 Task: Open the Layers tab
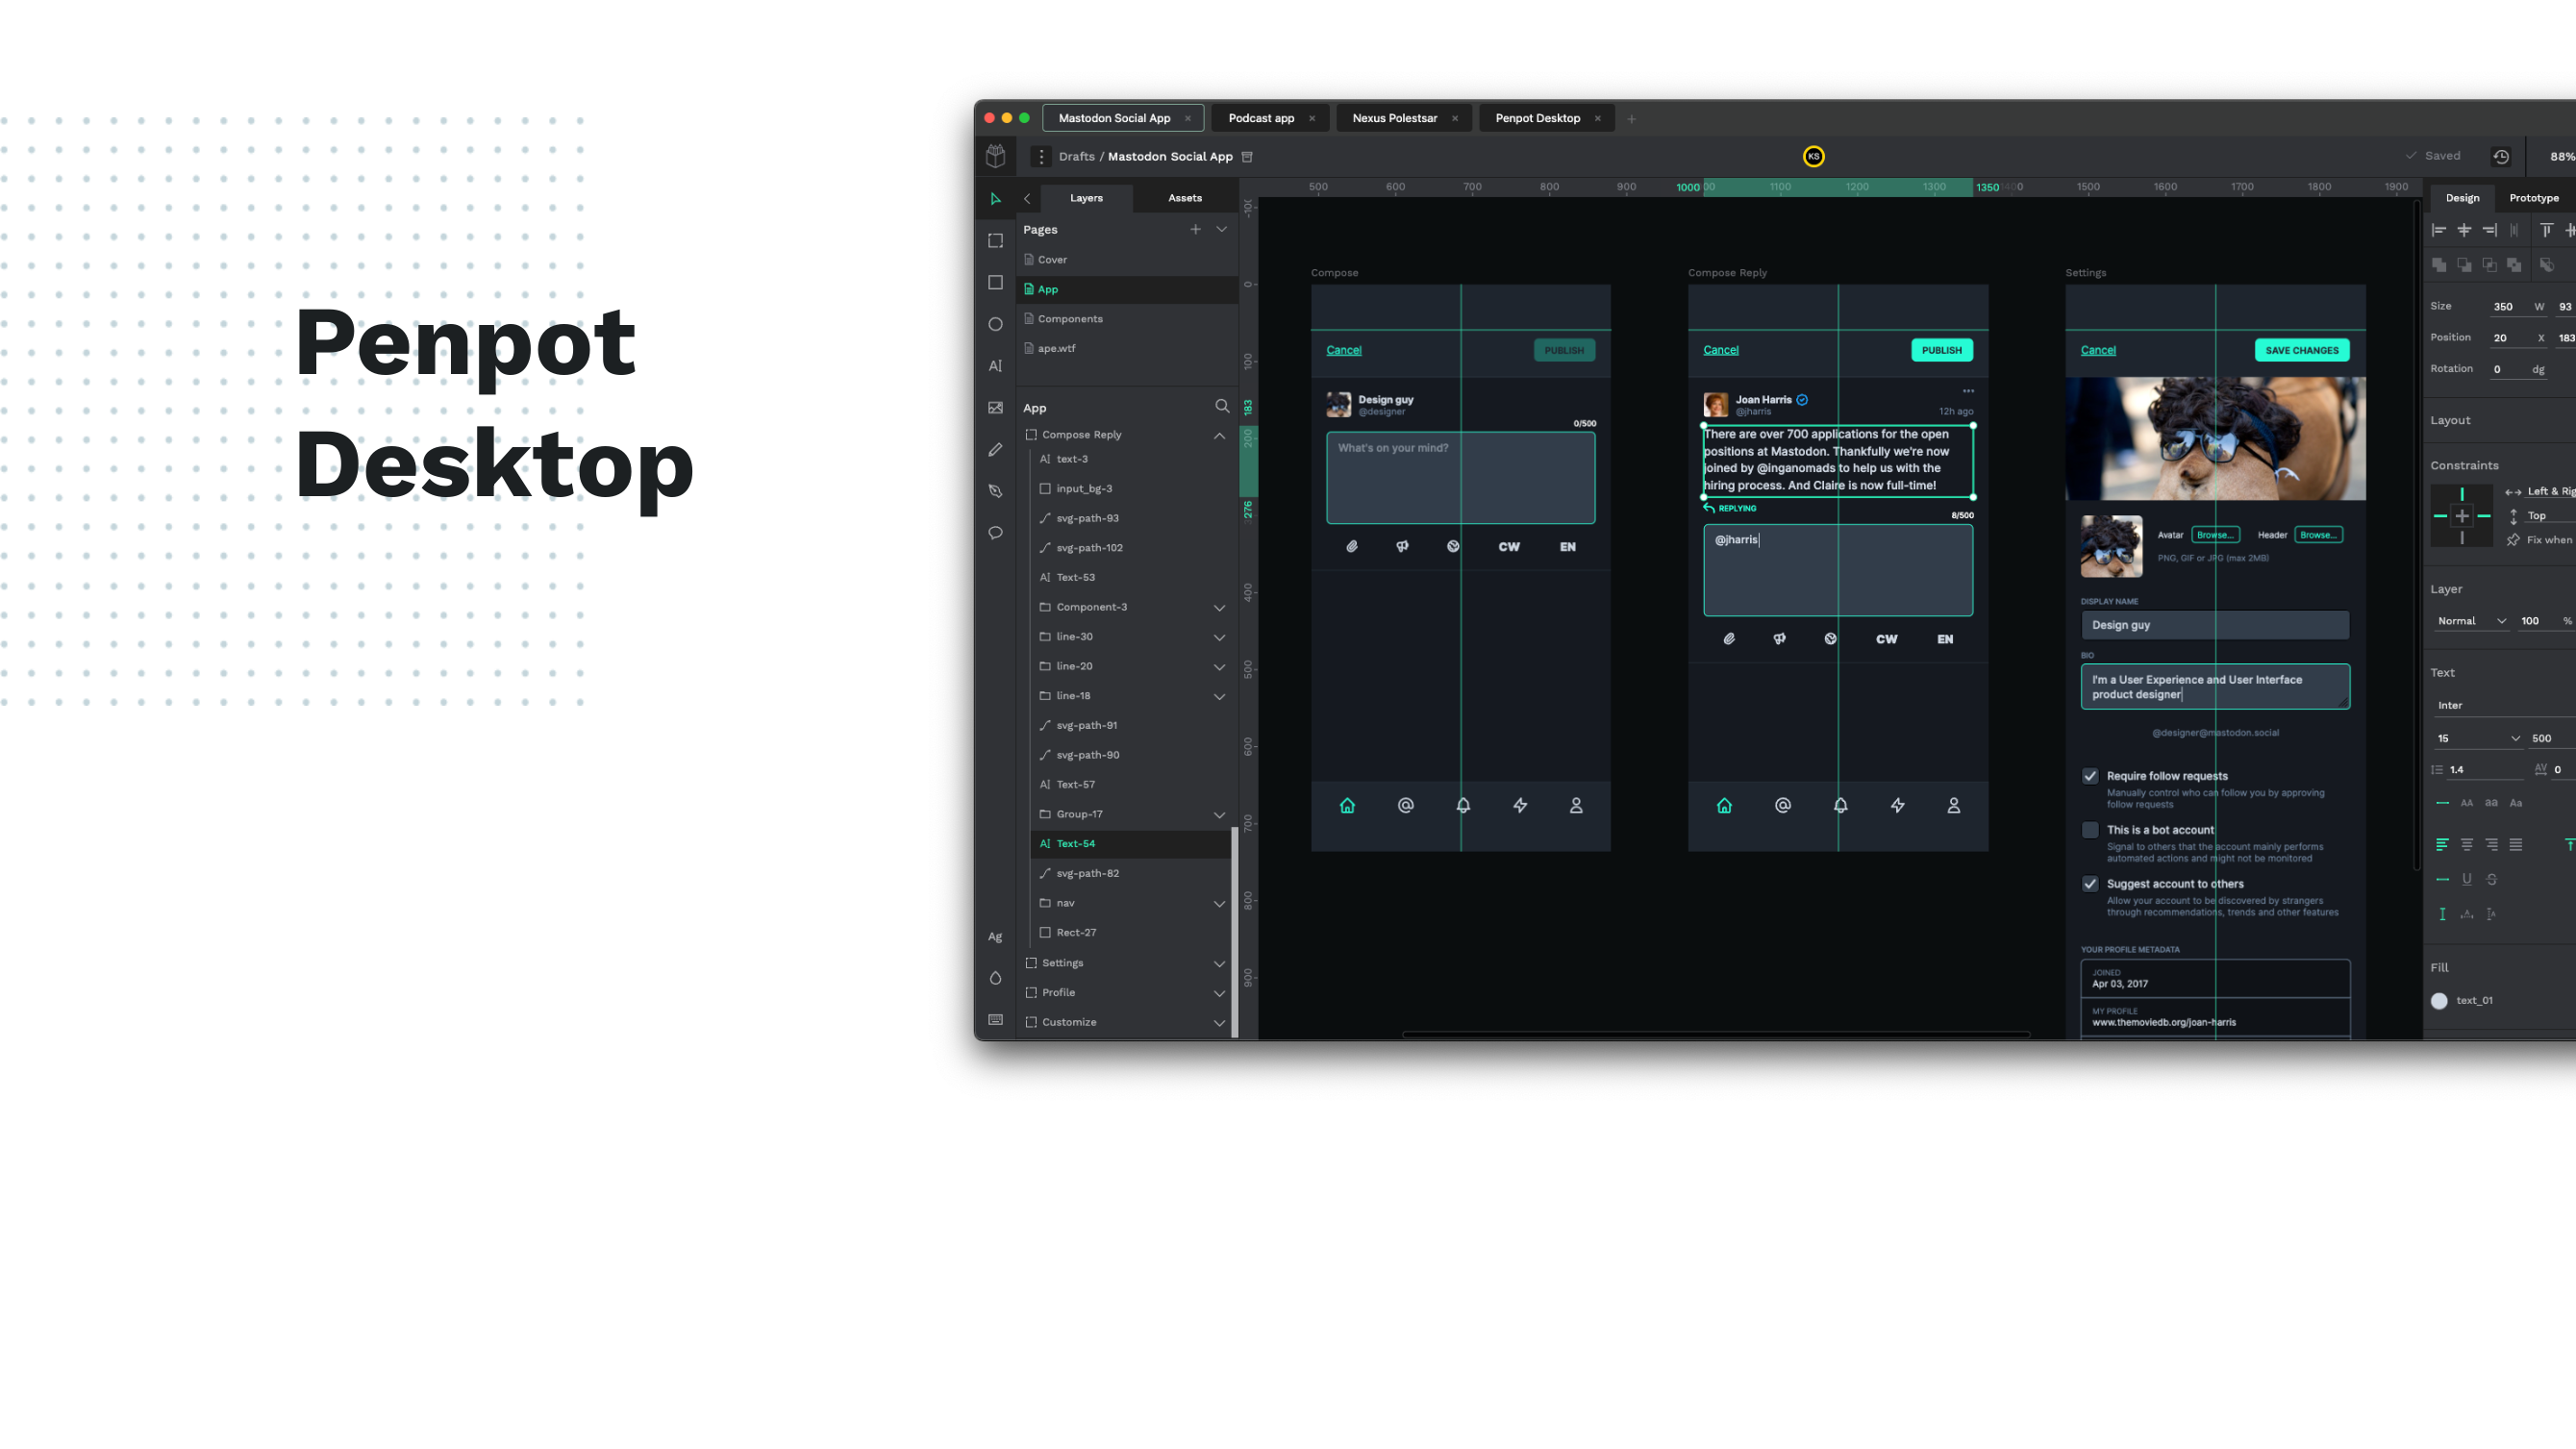coord(1086,198)
